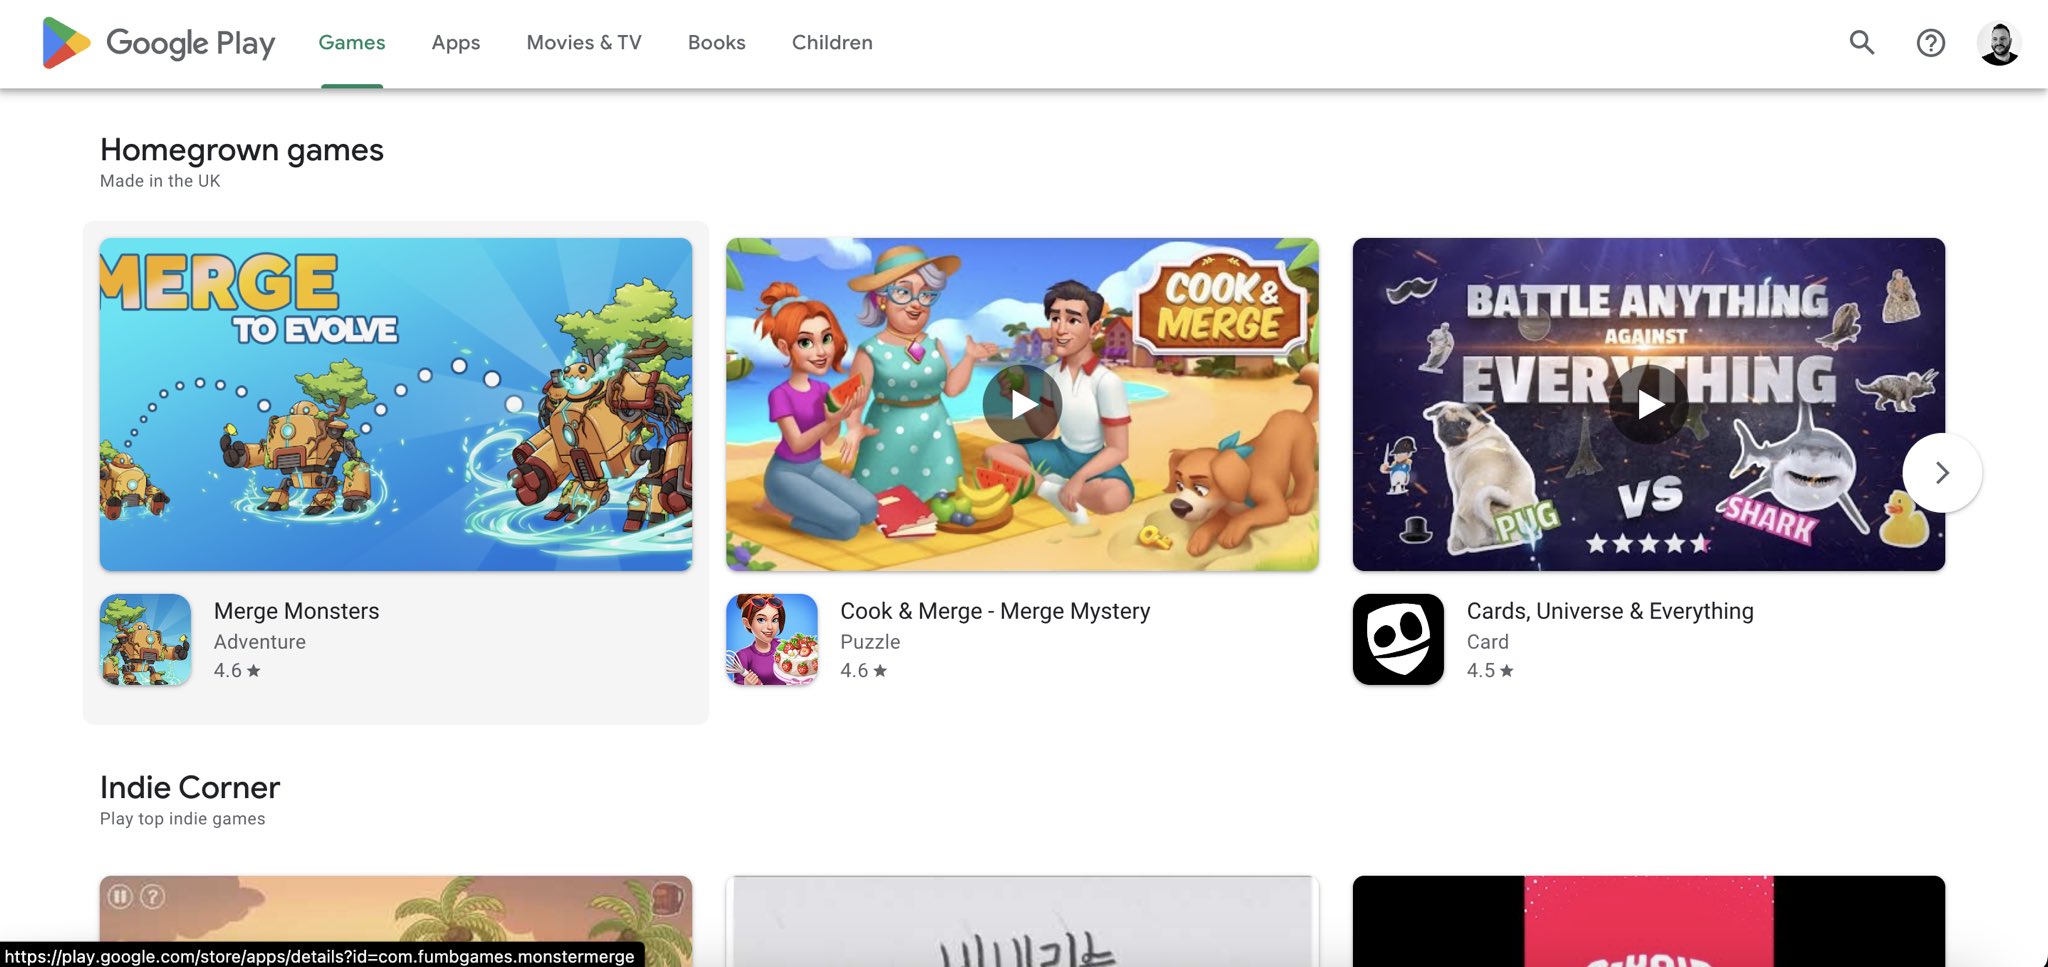Open the red and black Indie Corner thumbnail

1649,920
